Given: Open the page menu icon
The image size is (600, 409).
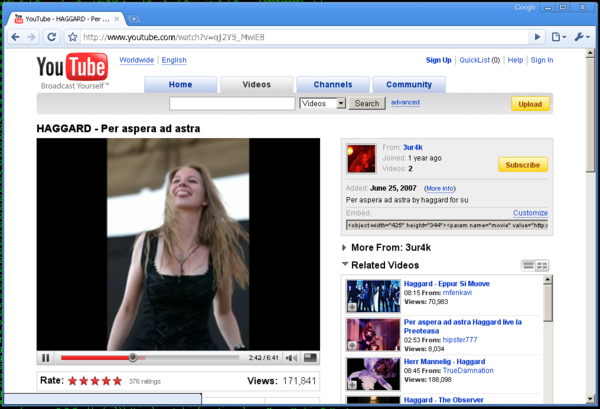Looking at the screenshot, I should click(558, 37).
